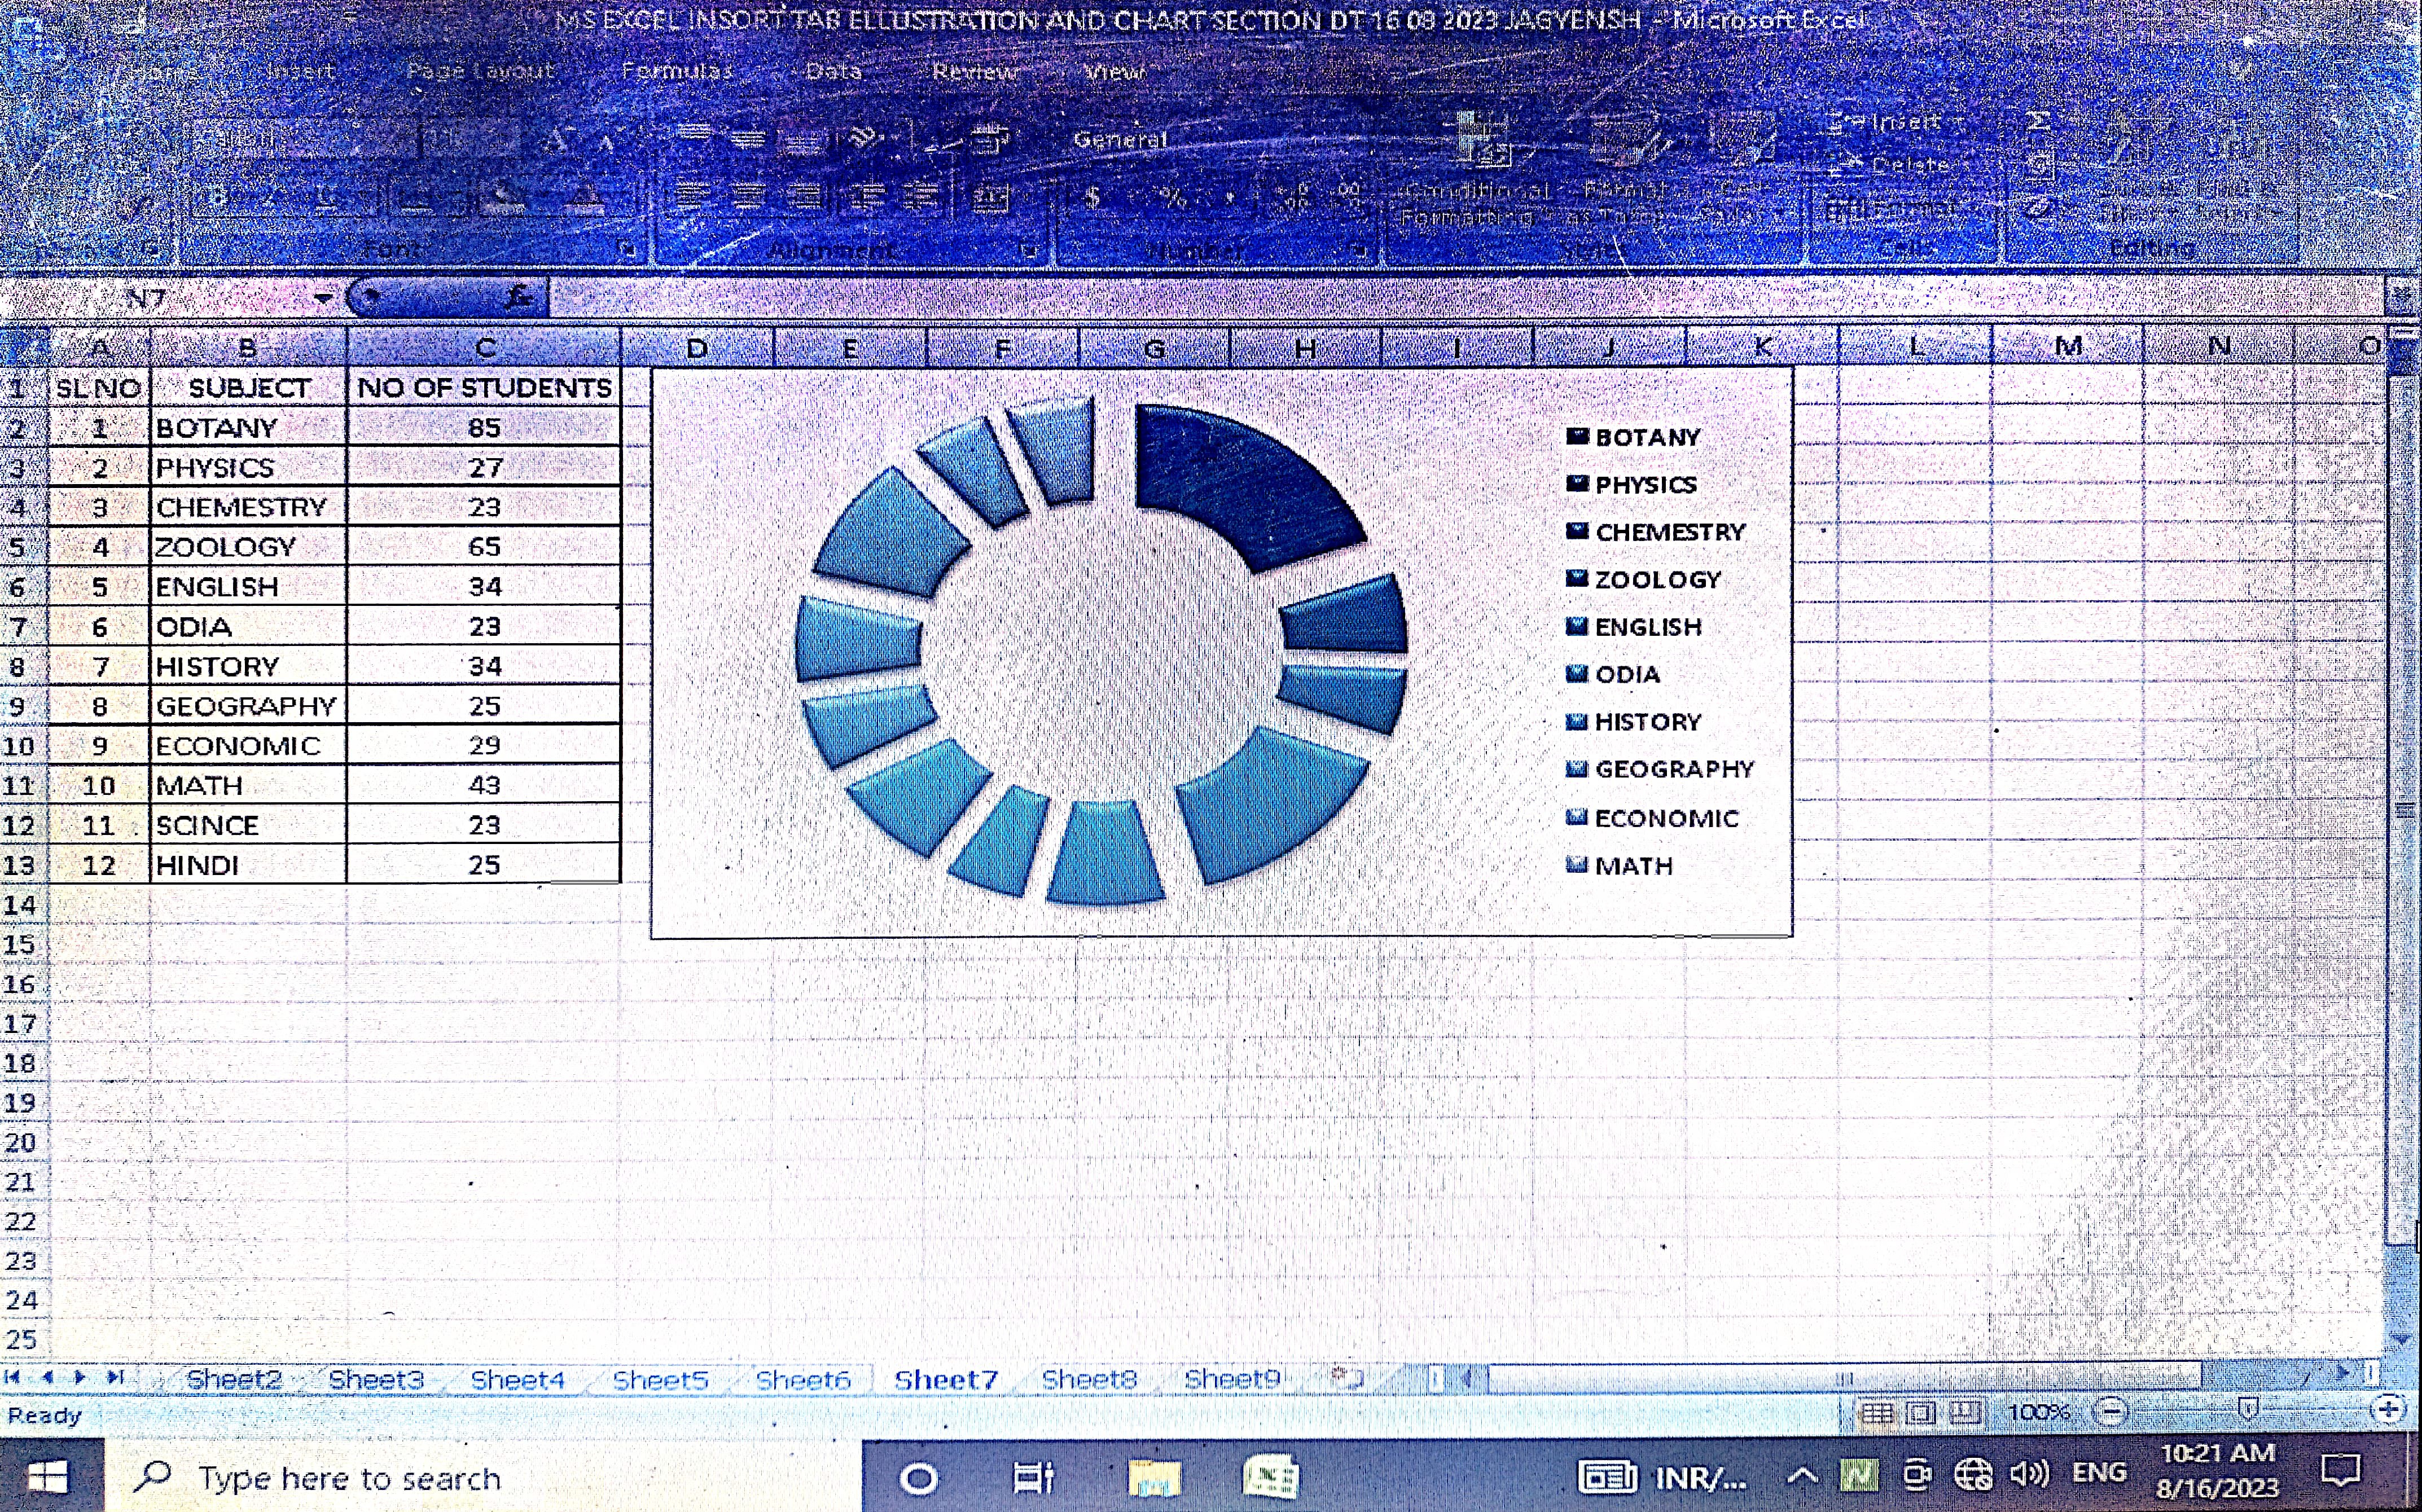2422x1512 pixels.
Task: Click the Accounting dollar format icon
Action: tap(1092, 198)
